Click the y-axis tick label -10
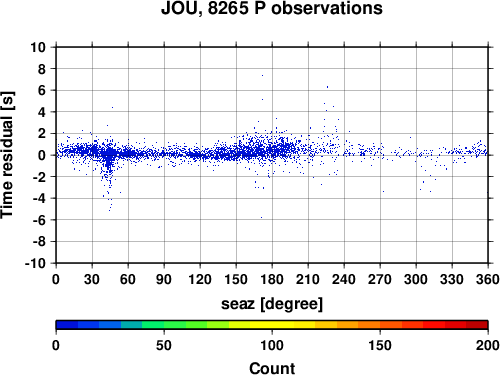This screenshot has width=500, height=375. coord(35,263)
